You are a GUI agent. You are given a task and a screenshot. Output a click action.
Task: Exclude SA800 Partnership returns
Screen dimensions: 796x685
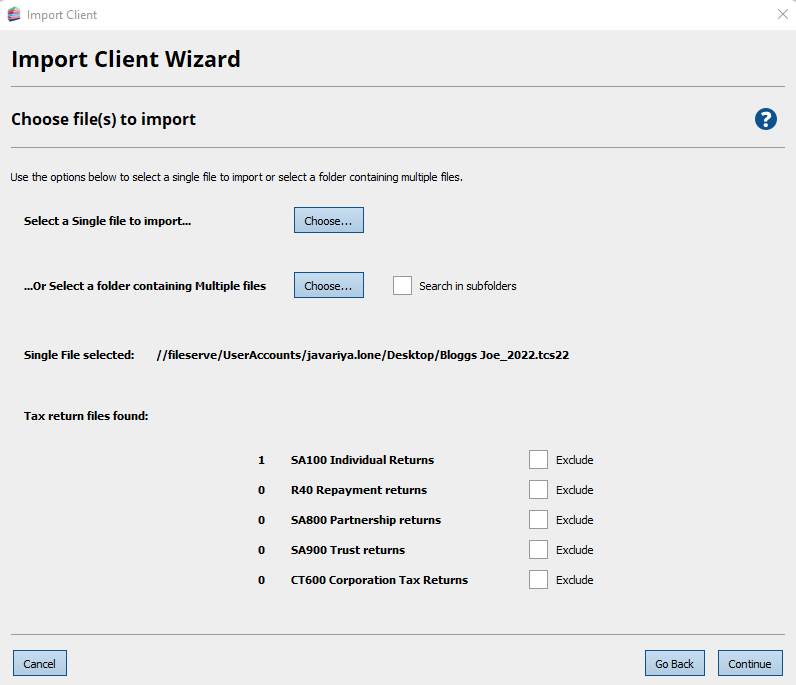pos(538,520)
